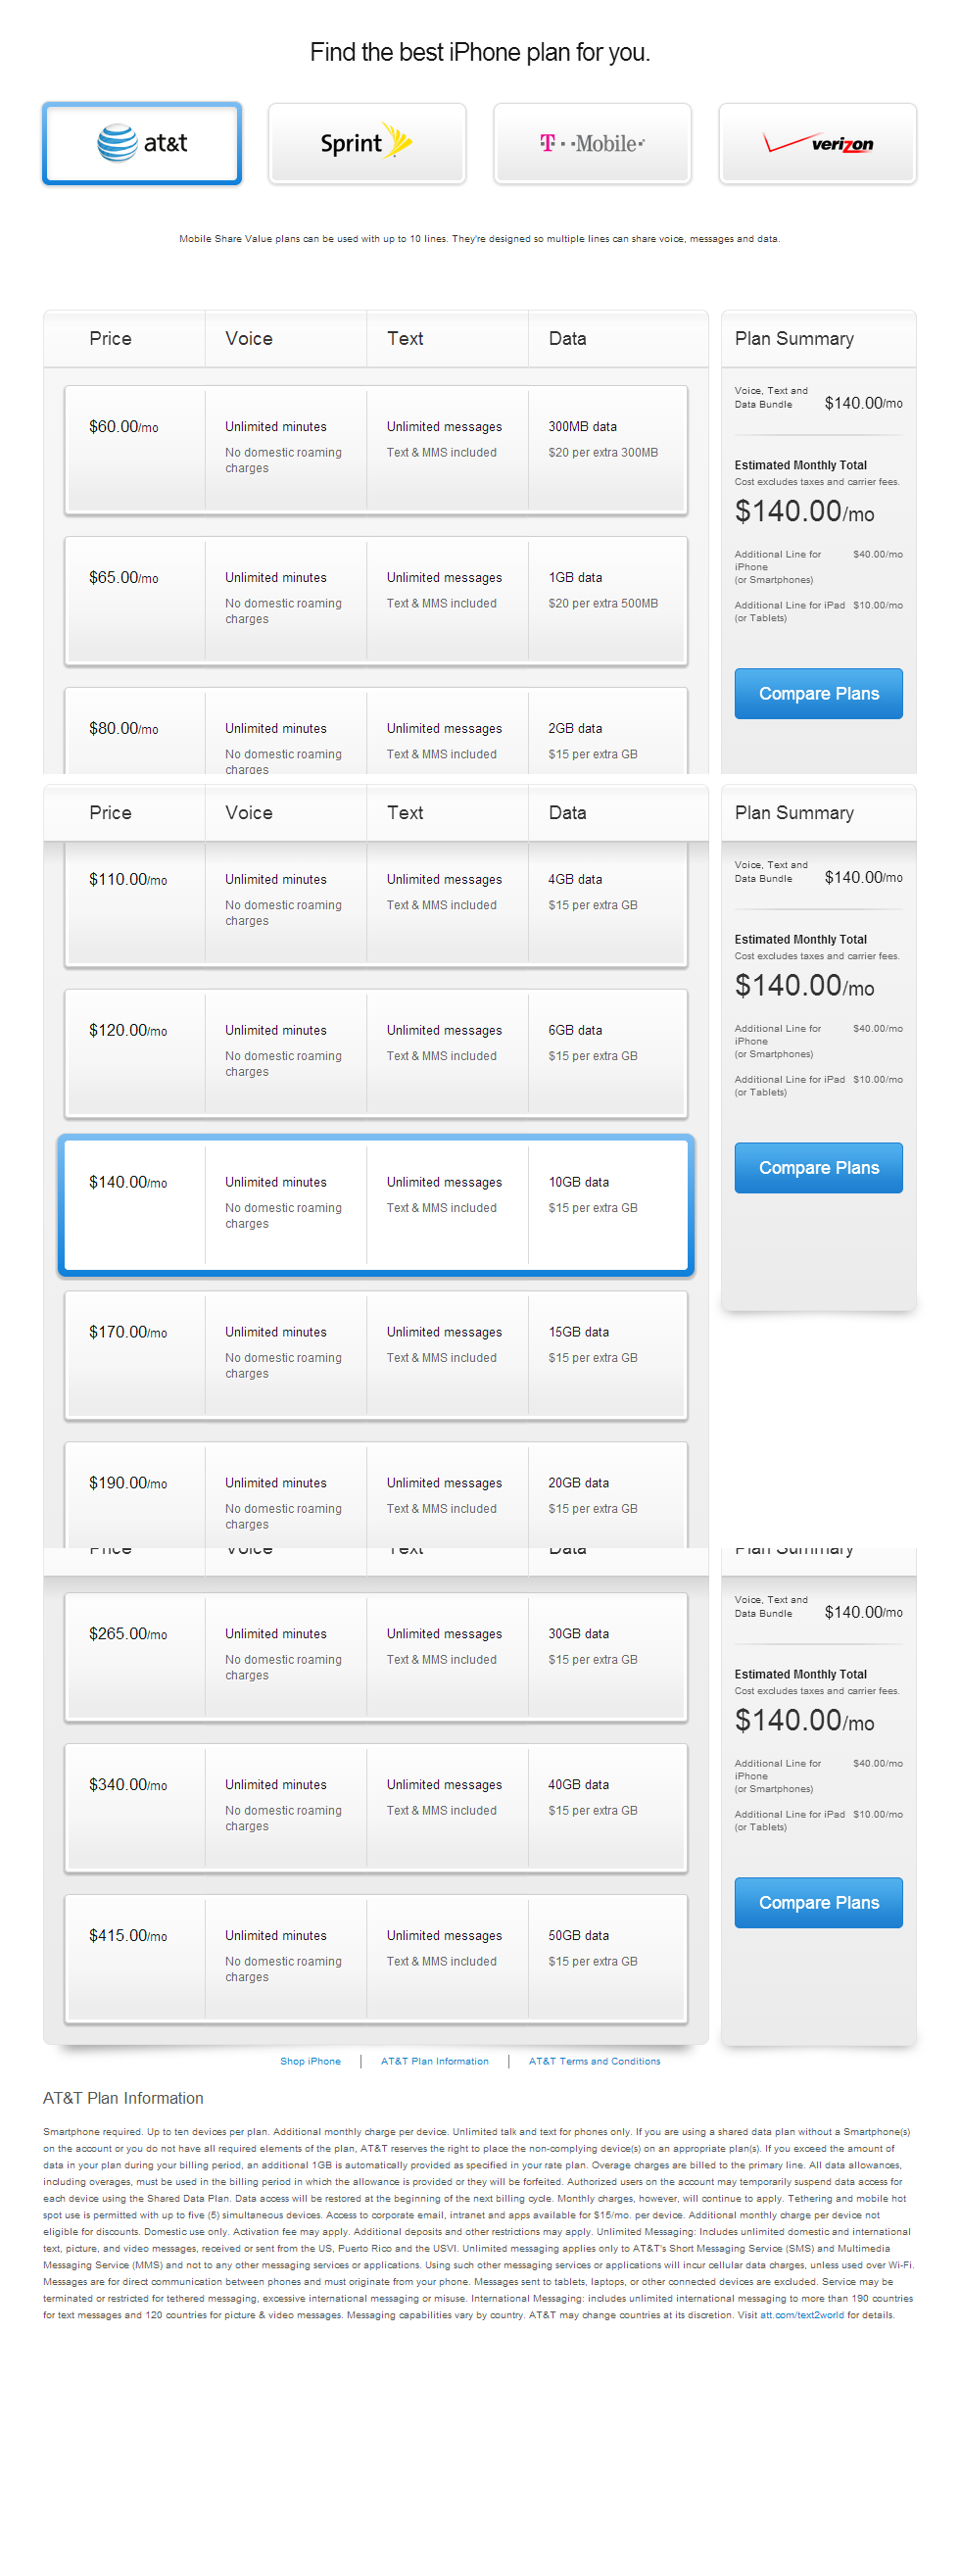Click the '$20 per extra 500MB' text
Image resolution: width=960 pixels, height=2576 pixels.
[603, 604]
